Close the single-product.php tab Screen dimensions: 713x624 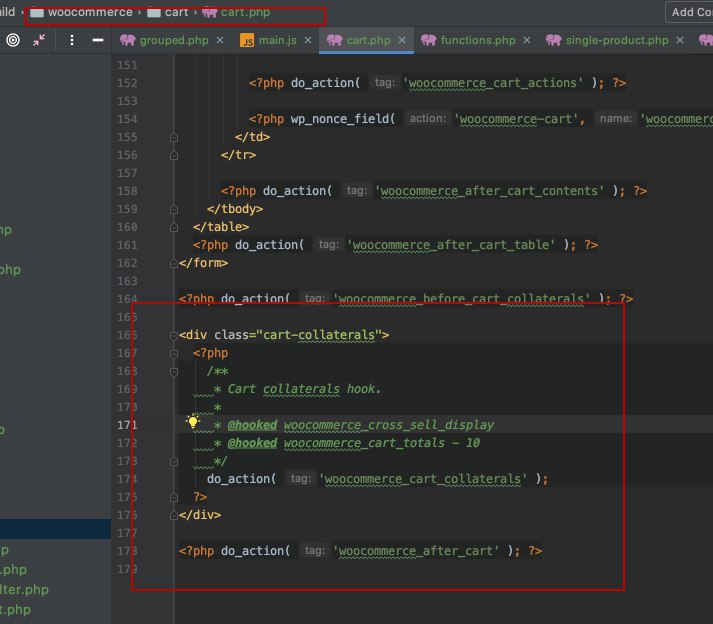point(680,40)
